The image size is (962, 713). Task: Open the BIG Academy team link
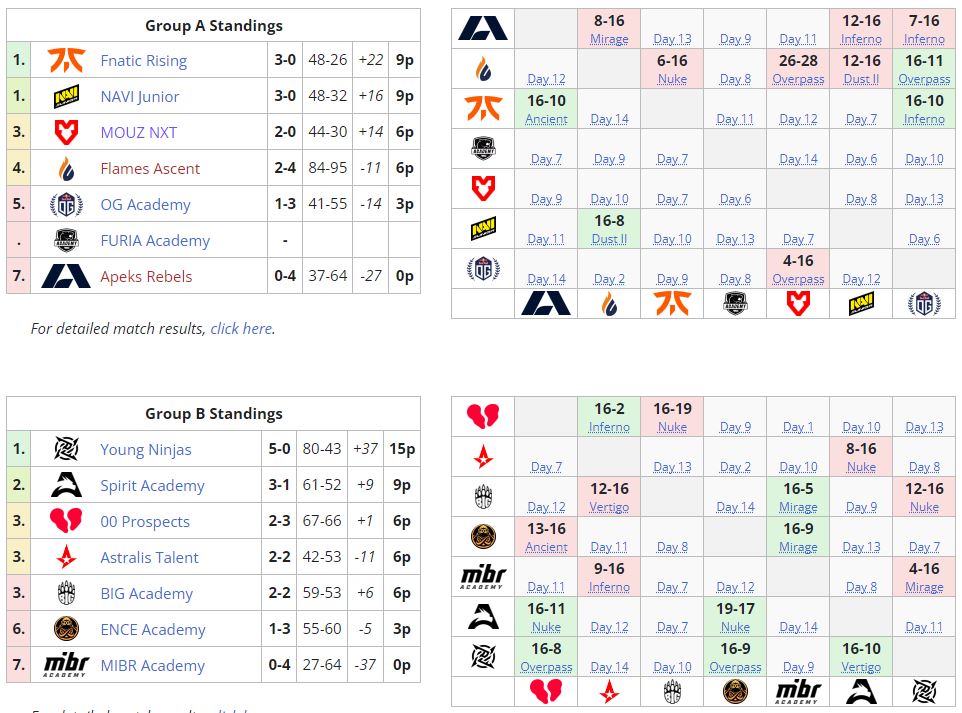pyautogui.click(x=146, y=593)
